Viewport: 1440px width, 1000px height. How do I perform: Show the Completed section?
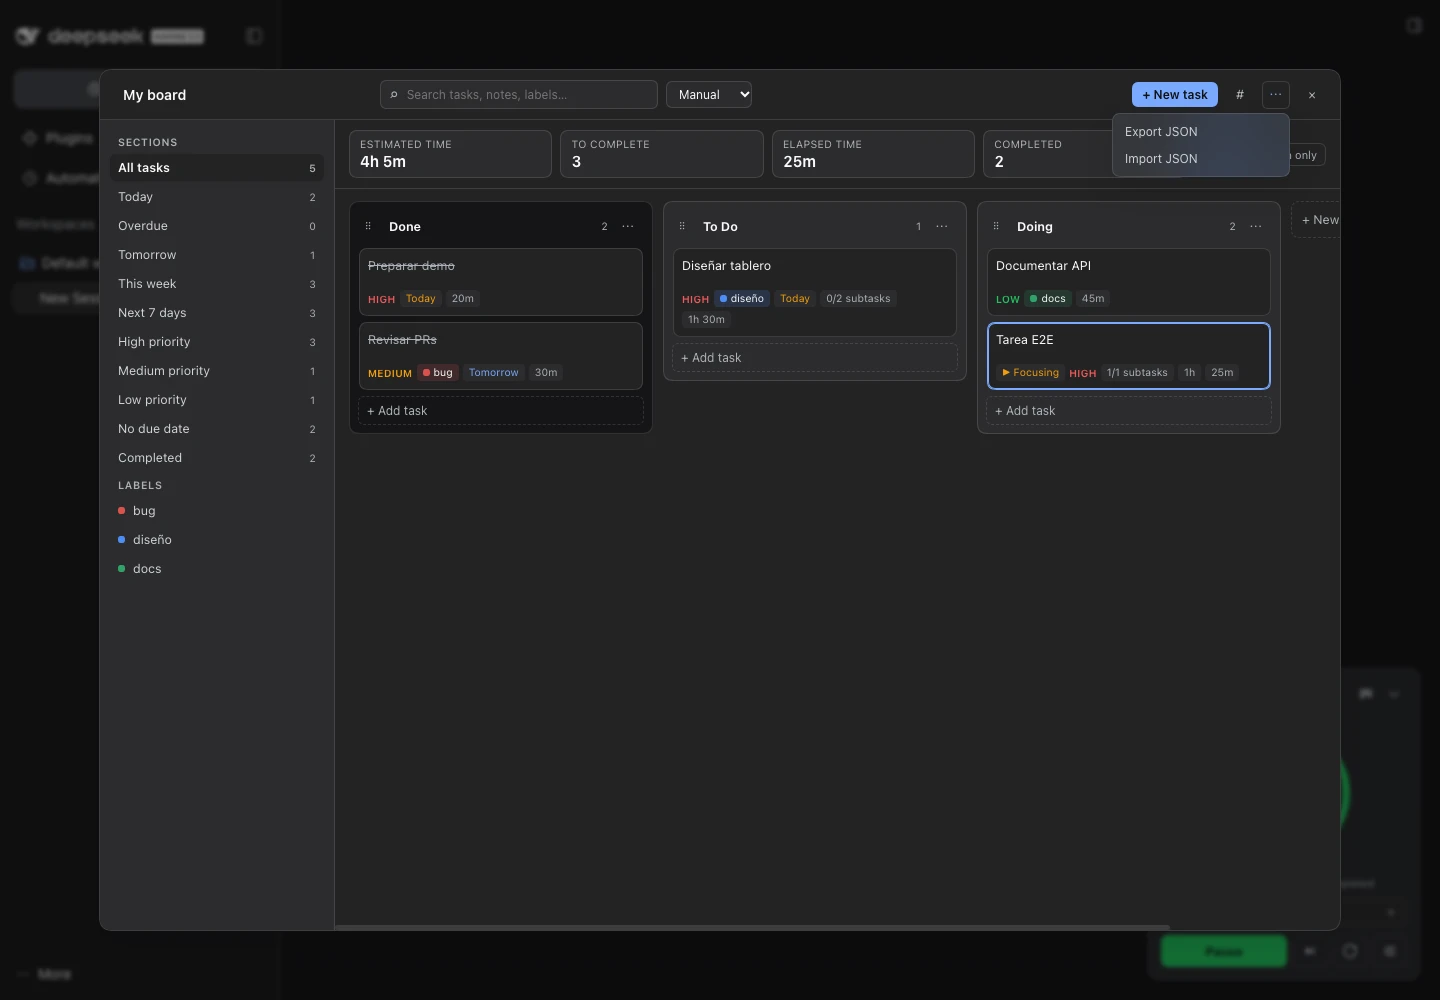pyautogui.click(x=217, y=458)
